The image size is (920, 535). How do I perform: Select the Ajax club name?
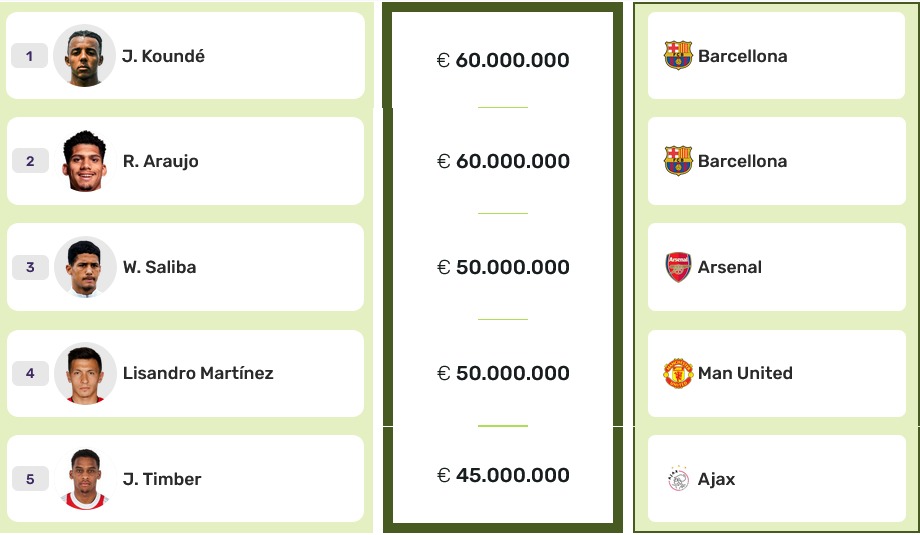[716, 479]
